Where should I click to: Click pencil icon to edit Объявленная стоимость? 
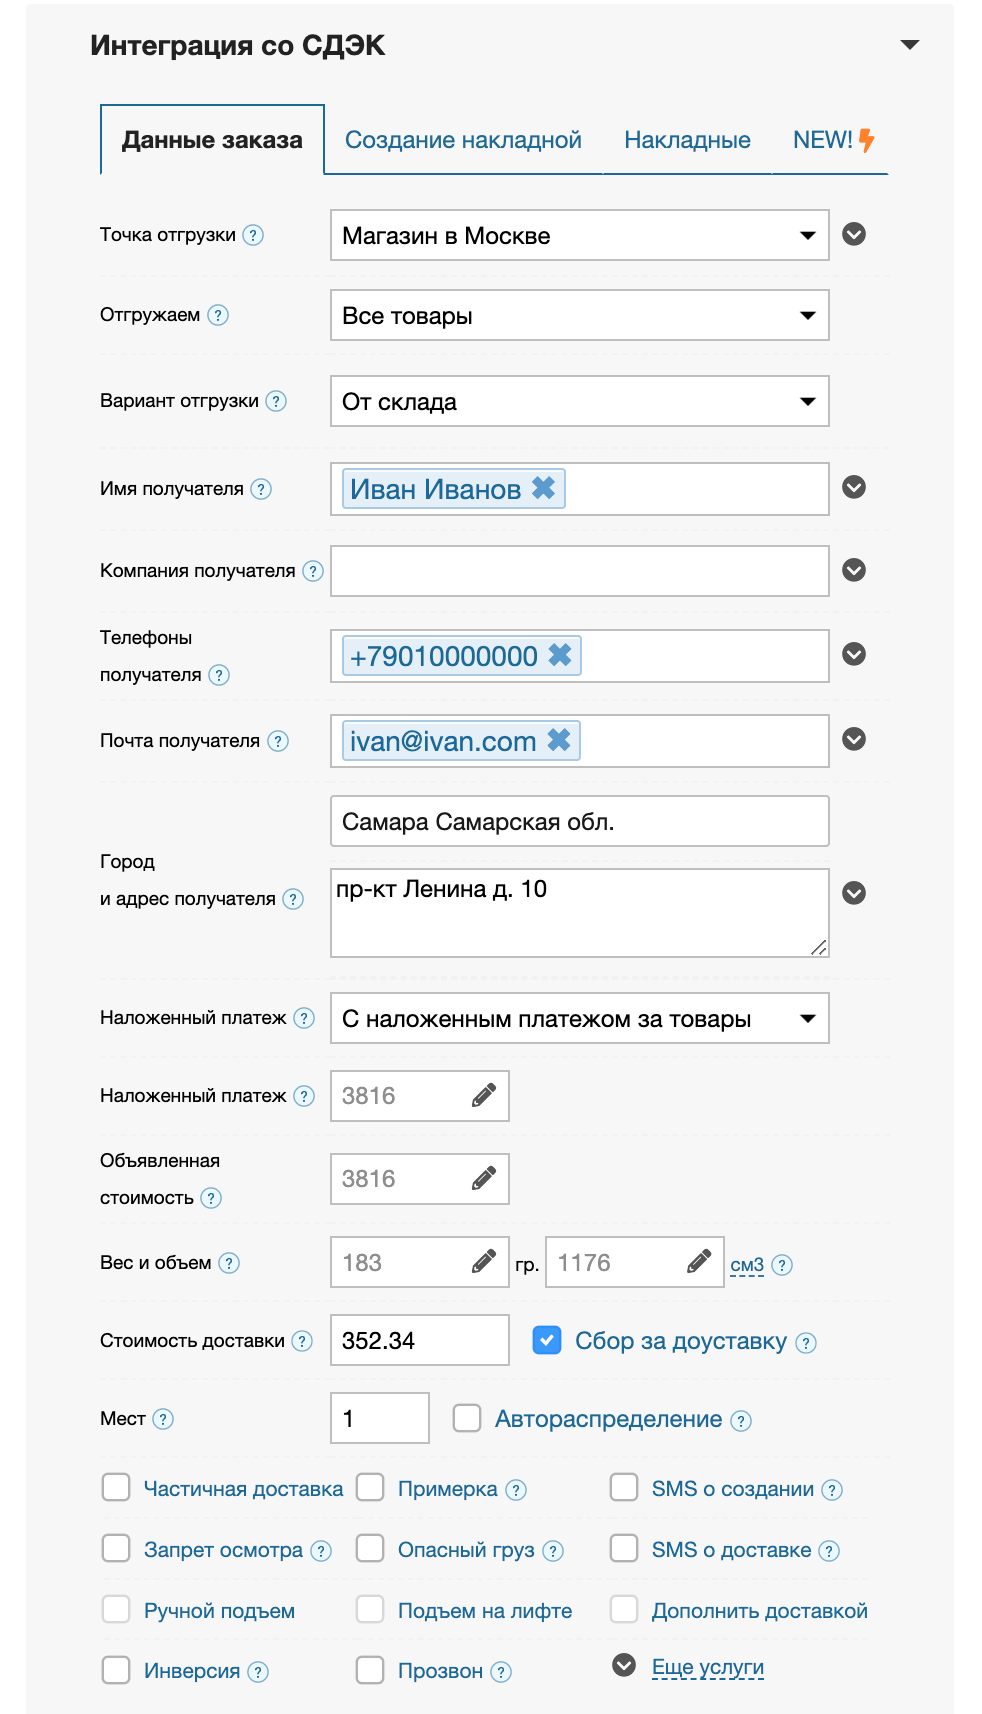click(x=484, y=1179)
